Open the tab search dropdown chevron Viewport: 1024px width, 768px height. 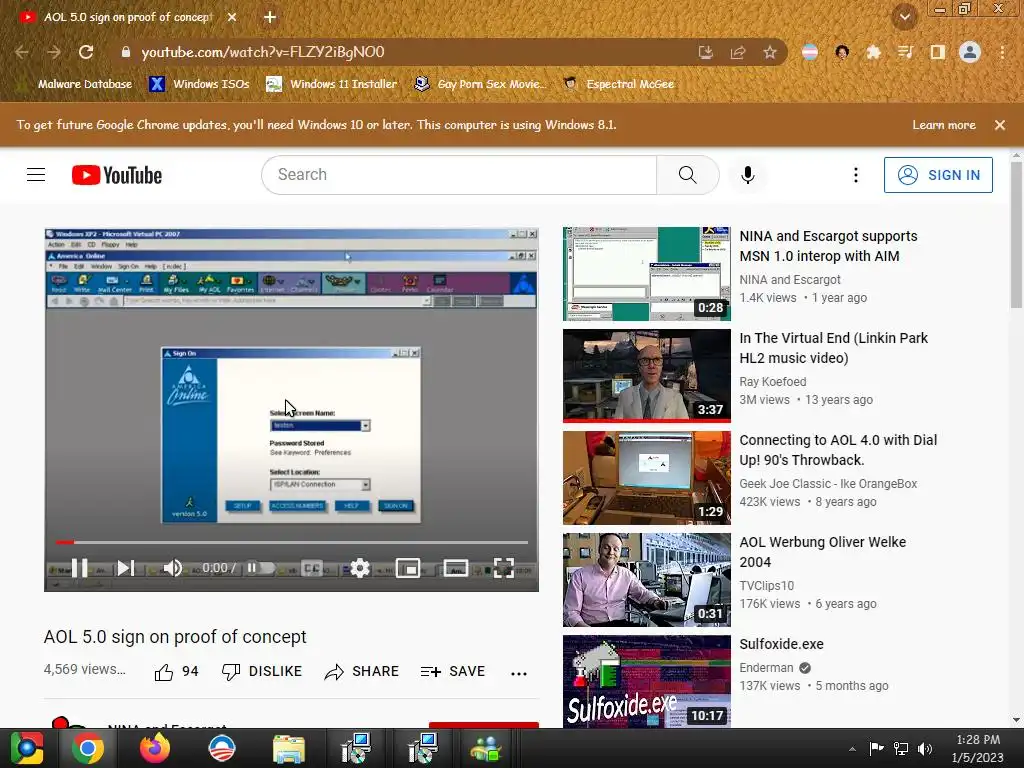tap(904, 18)
